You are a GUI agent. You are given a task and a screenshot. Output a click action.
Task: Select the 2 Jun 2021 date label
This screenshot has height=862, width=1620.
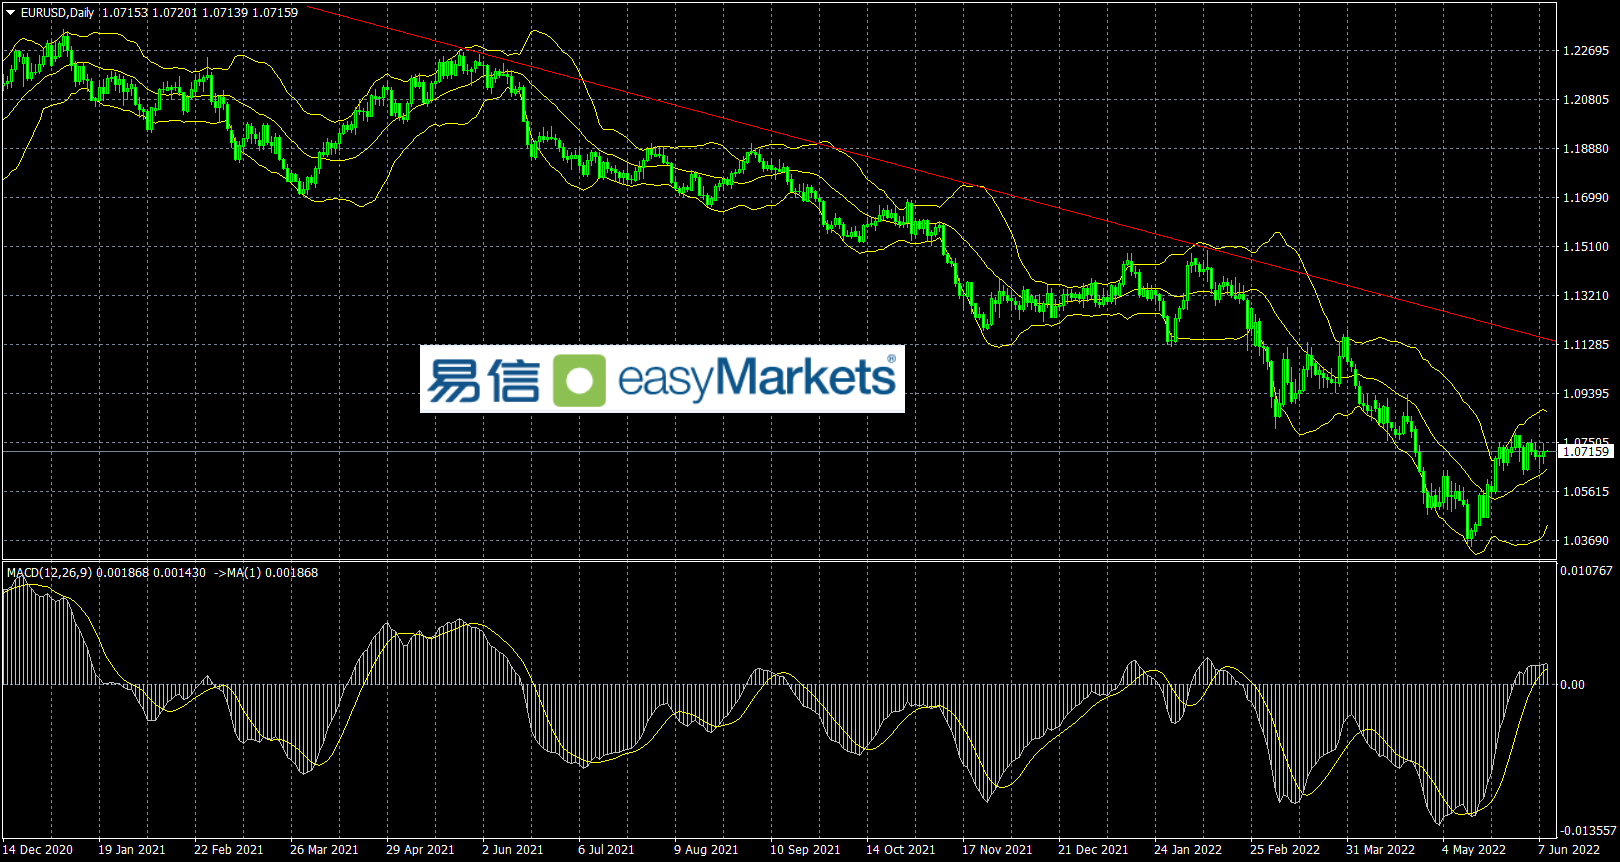click(513, 850)
